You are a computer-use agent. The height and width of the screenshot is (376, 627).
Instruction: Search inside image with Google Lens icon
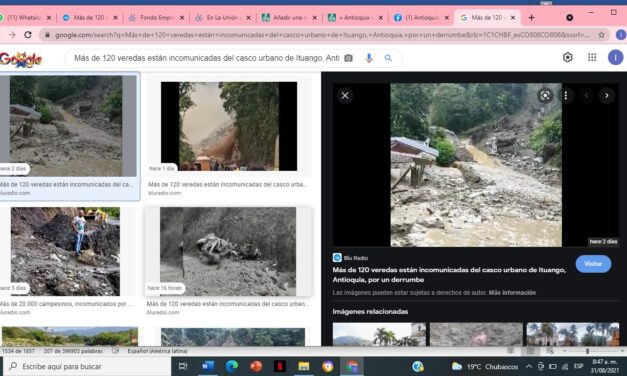545,96
